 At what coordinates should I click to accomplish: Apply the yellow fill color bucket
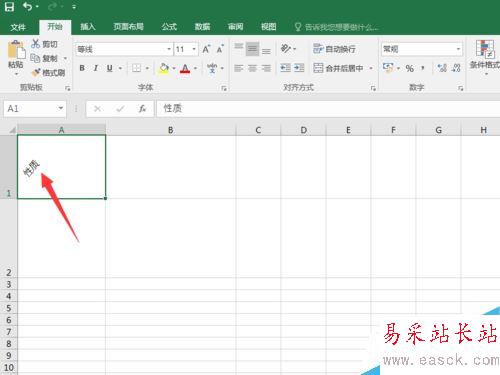(164, 68)
